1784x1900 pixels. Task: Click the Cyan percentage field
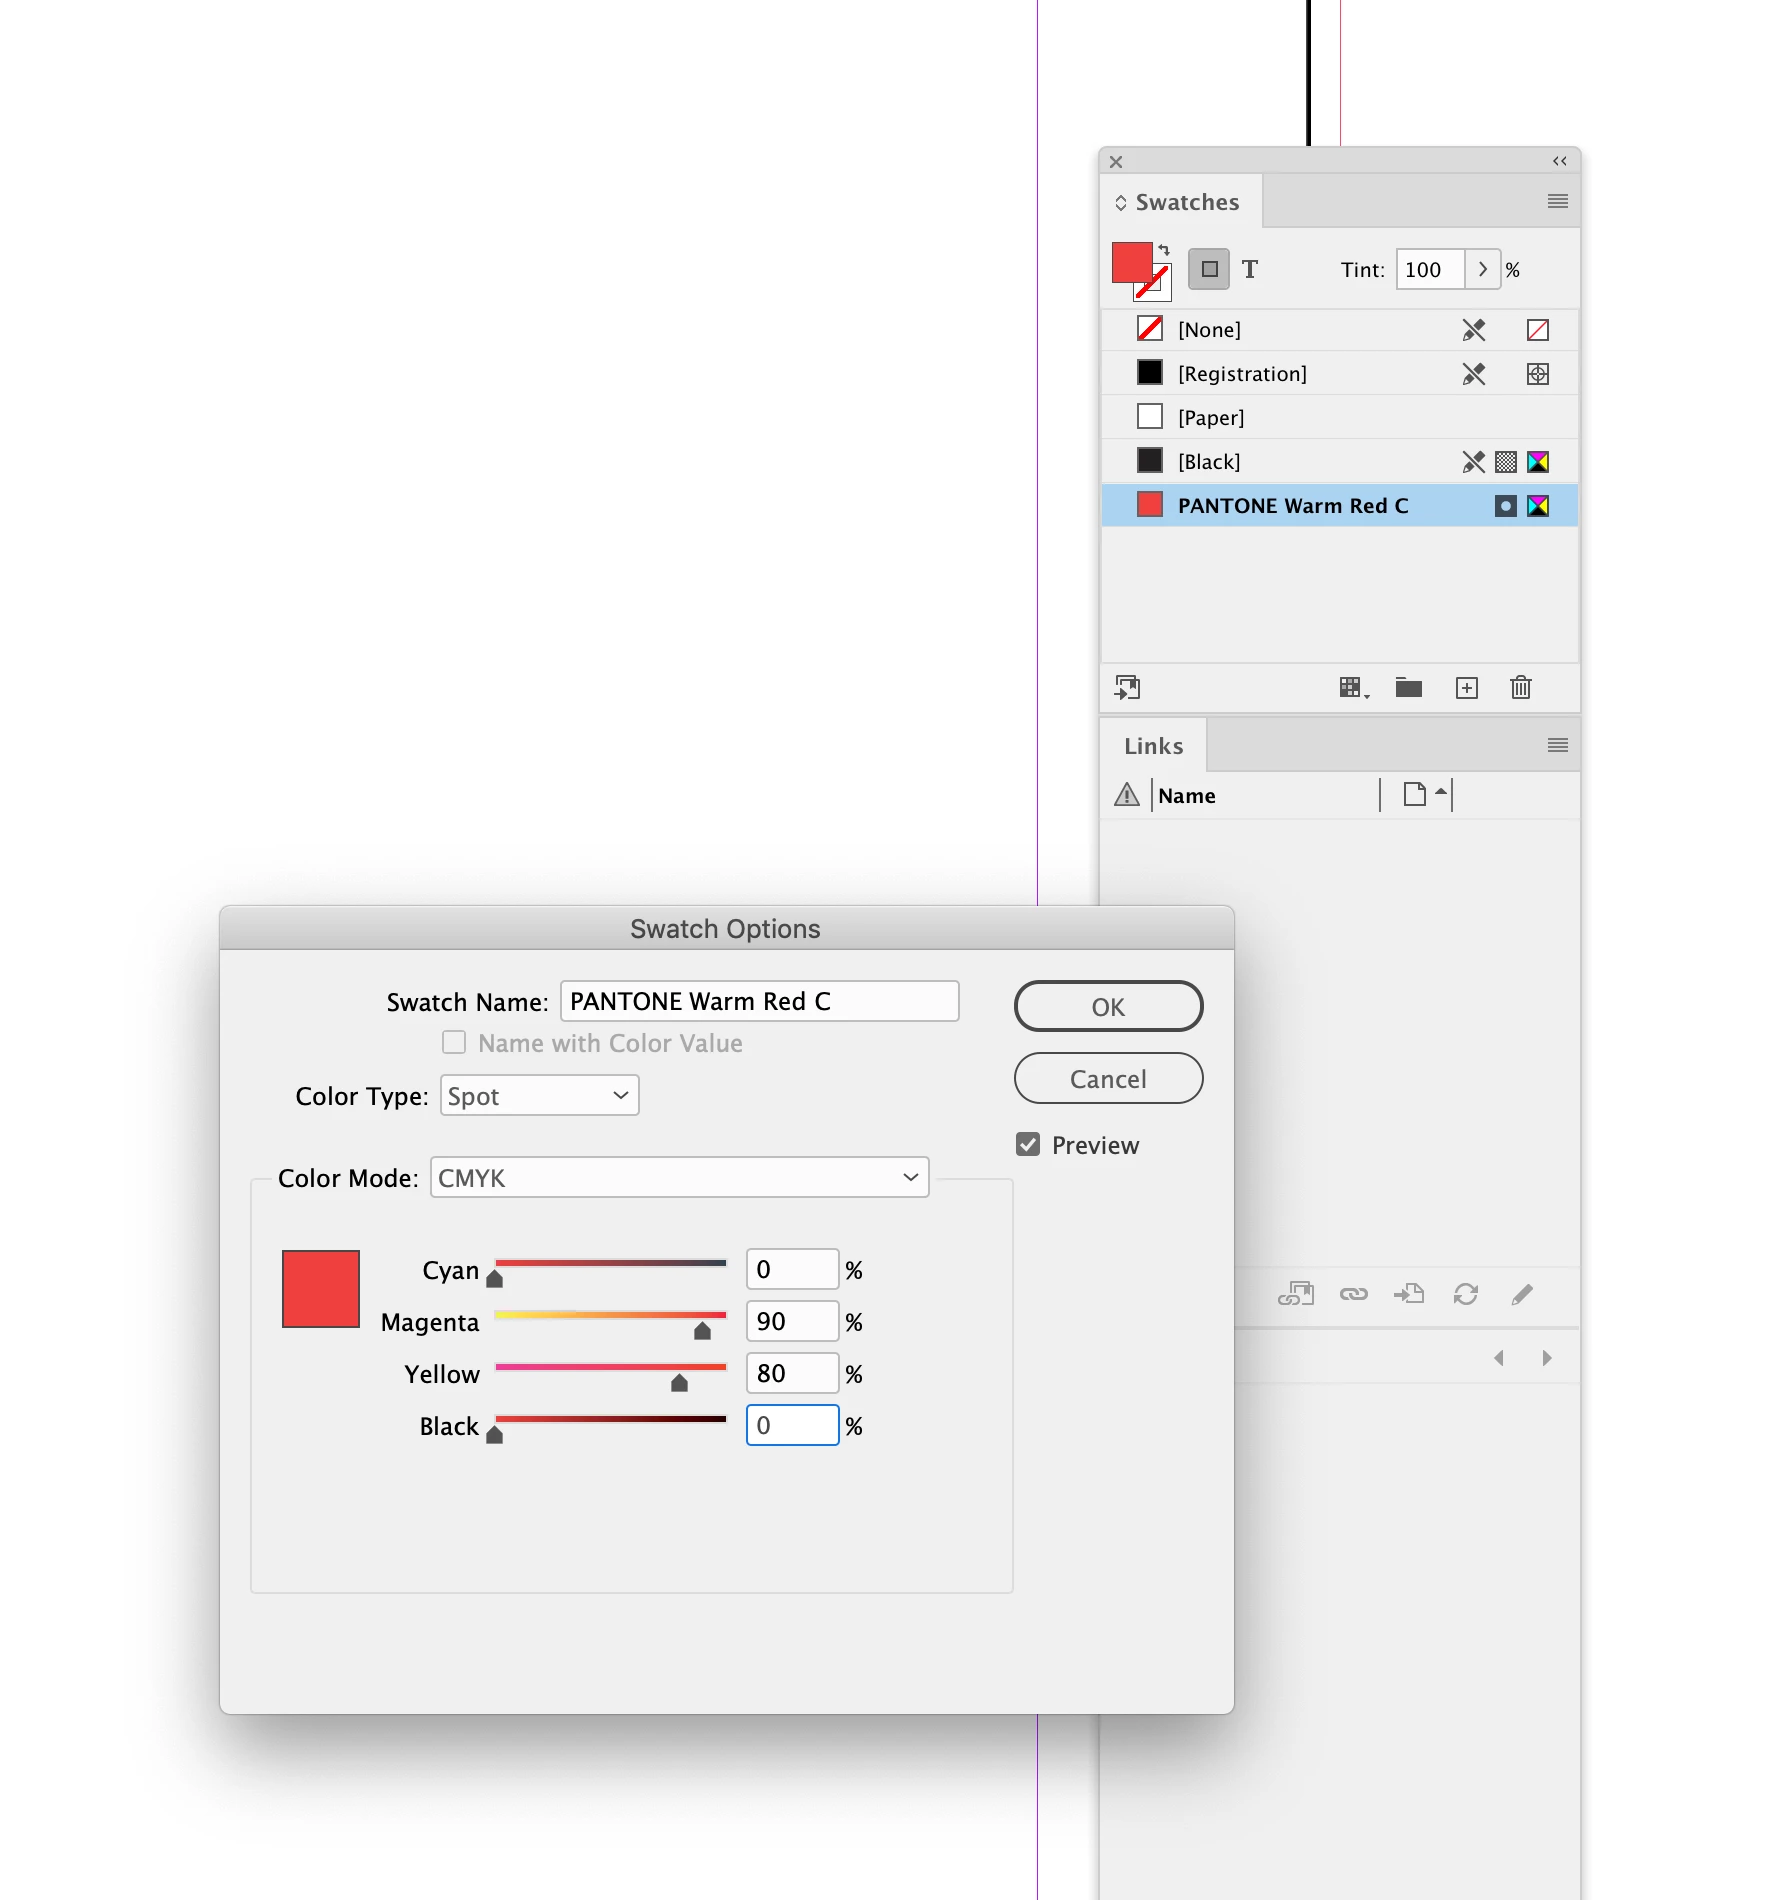tap(792, 1269)
